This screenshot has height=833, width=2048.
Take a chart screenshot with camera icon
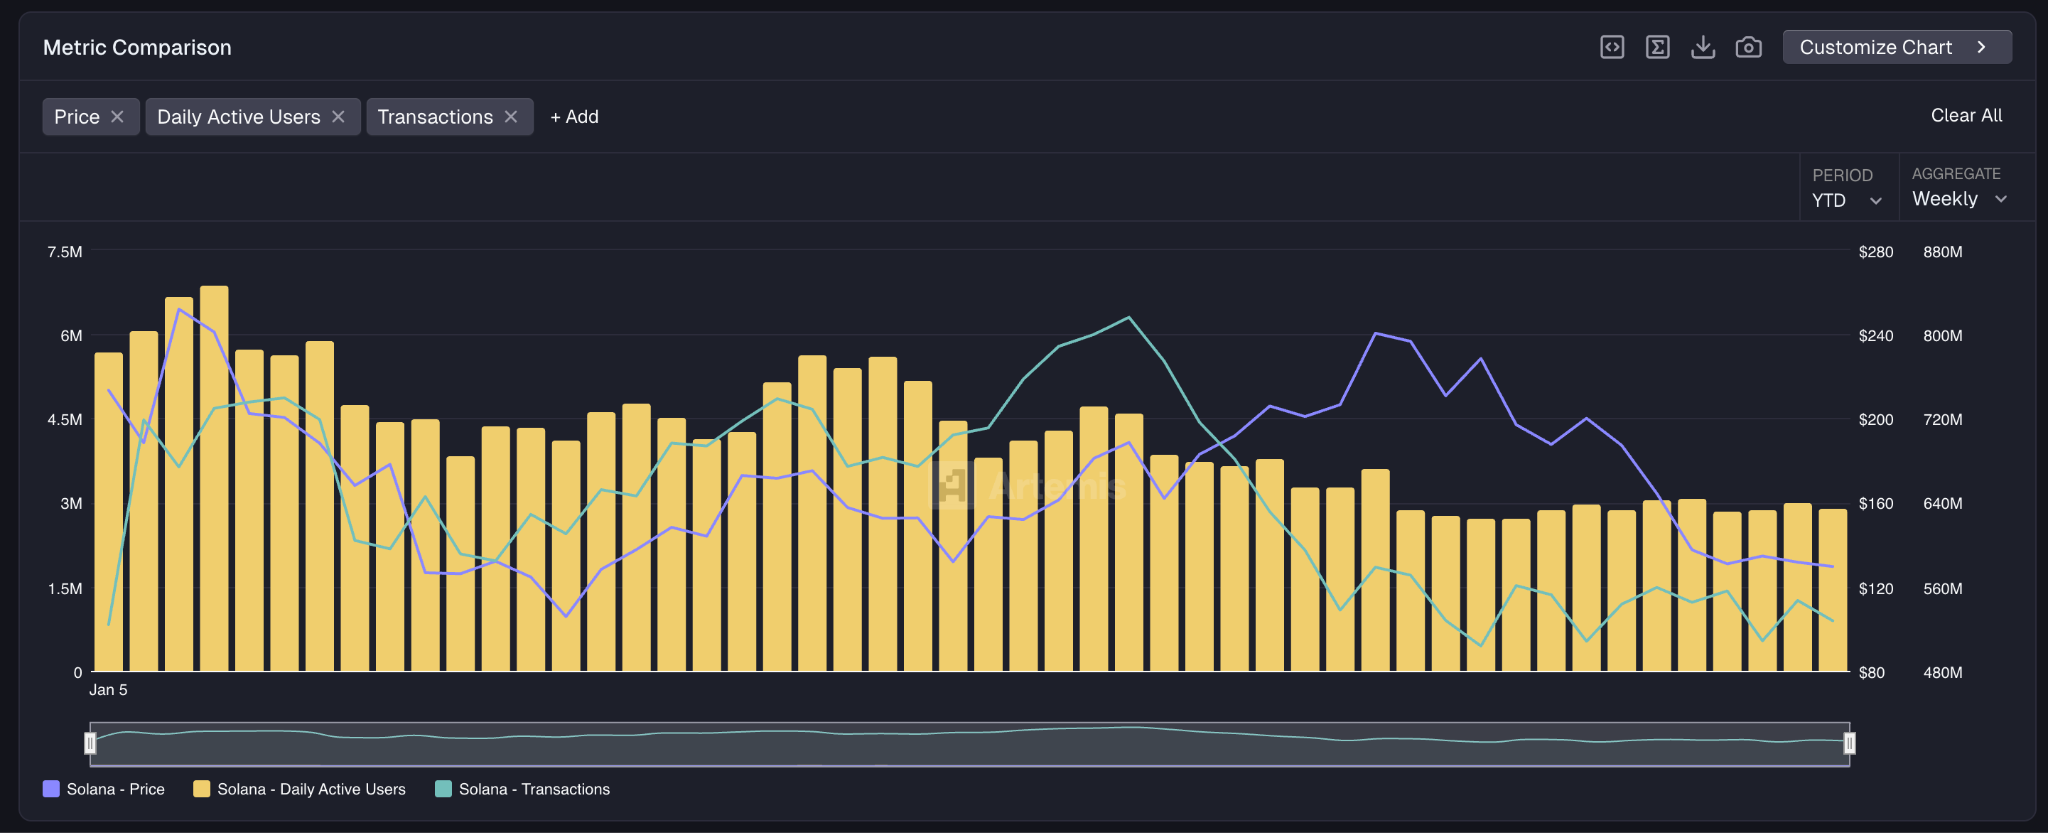pyautogui.click(x=1748, y=47)
